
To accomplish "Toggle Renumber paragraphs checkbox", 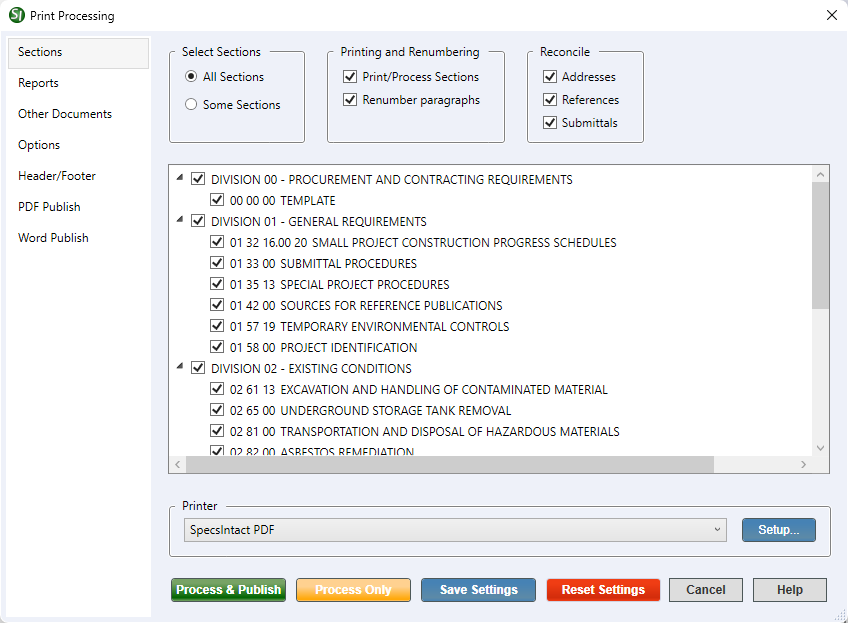I will tap(350, 100).
